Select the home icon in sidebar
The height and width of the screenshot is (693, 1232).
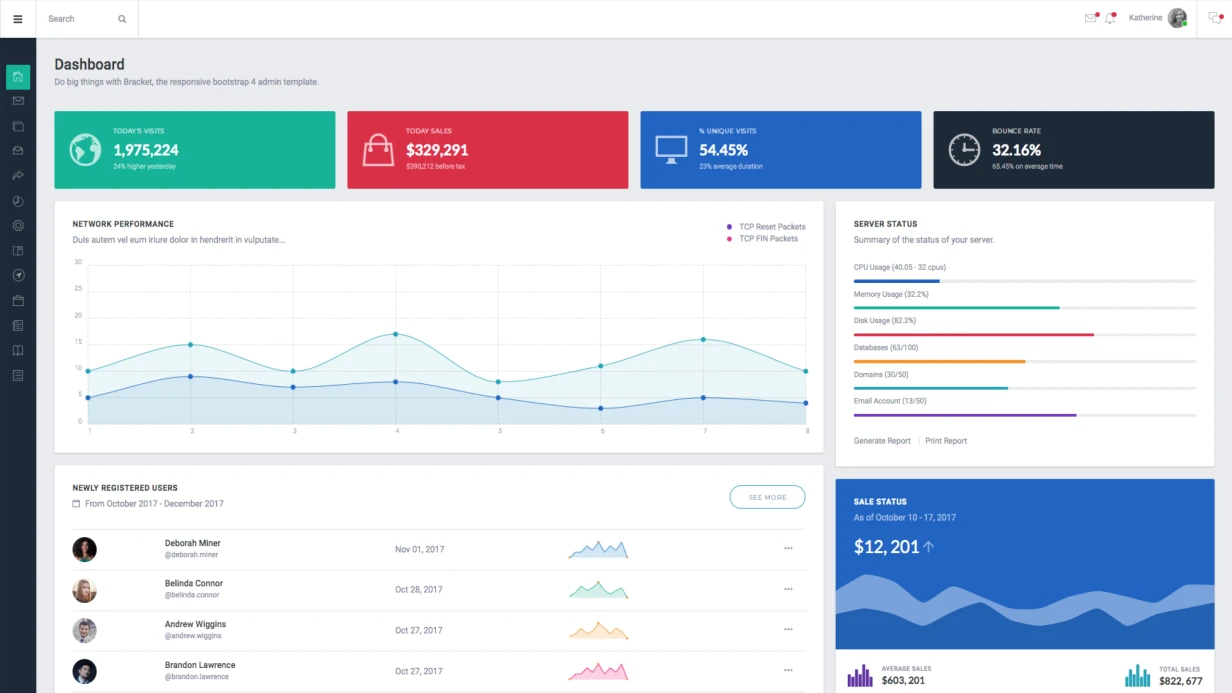tap(18, 77)
